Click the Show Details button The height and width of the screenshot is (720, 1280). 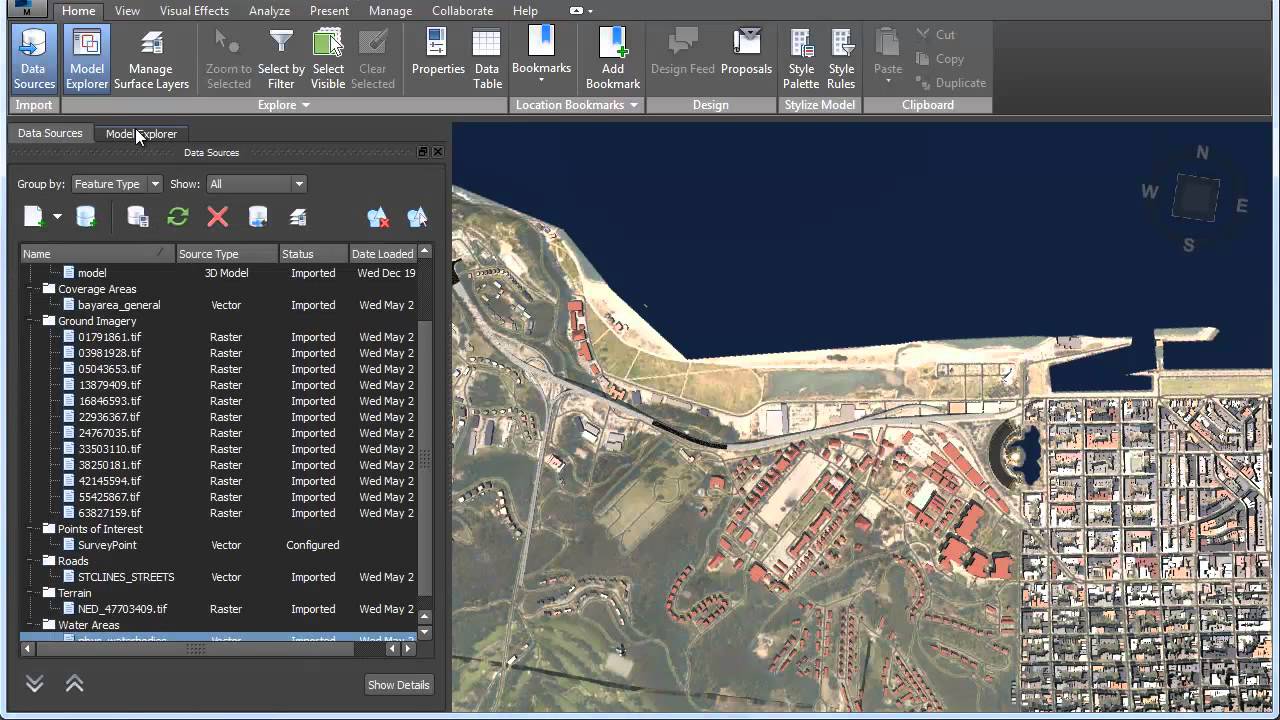(398, 685)
